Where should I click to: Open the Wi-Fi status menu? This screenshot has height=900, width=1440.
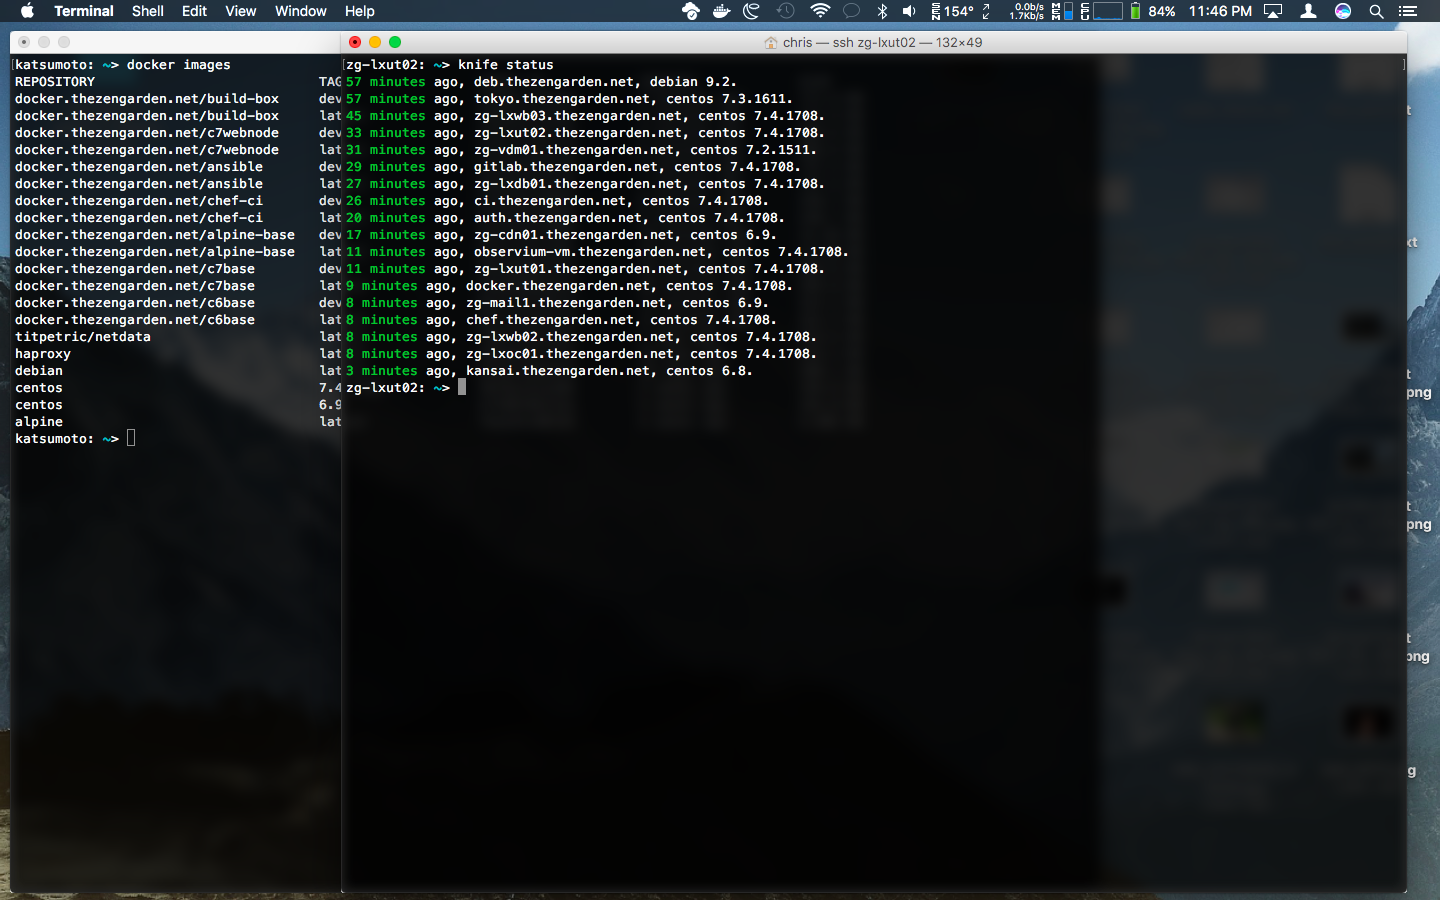point(820,11)
